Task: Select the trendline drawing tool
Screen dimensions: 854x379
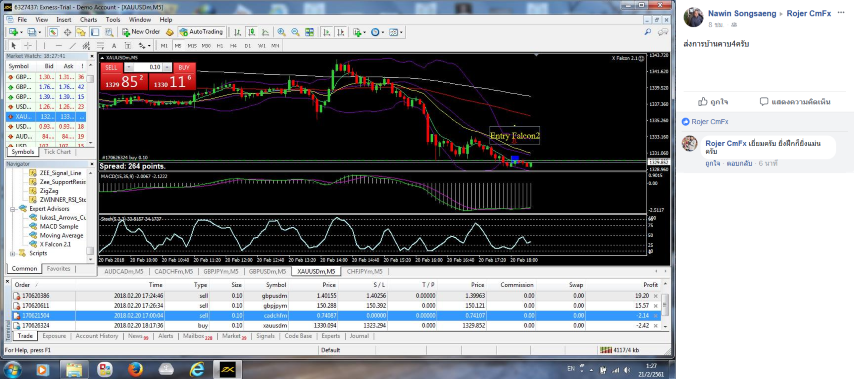Action: tap(72, 46)
